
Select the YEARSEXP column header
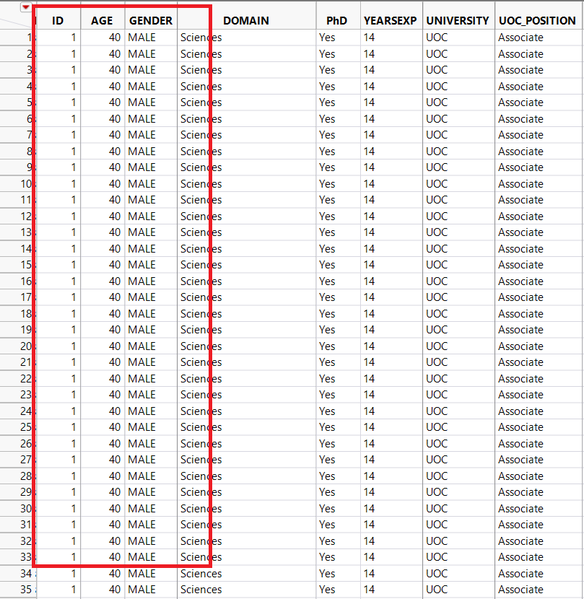(390, 21)
